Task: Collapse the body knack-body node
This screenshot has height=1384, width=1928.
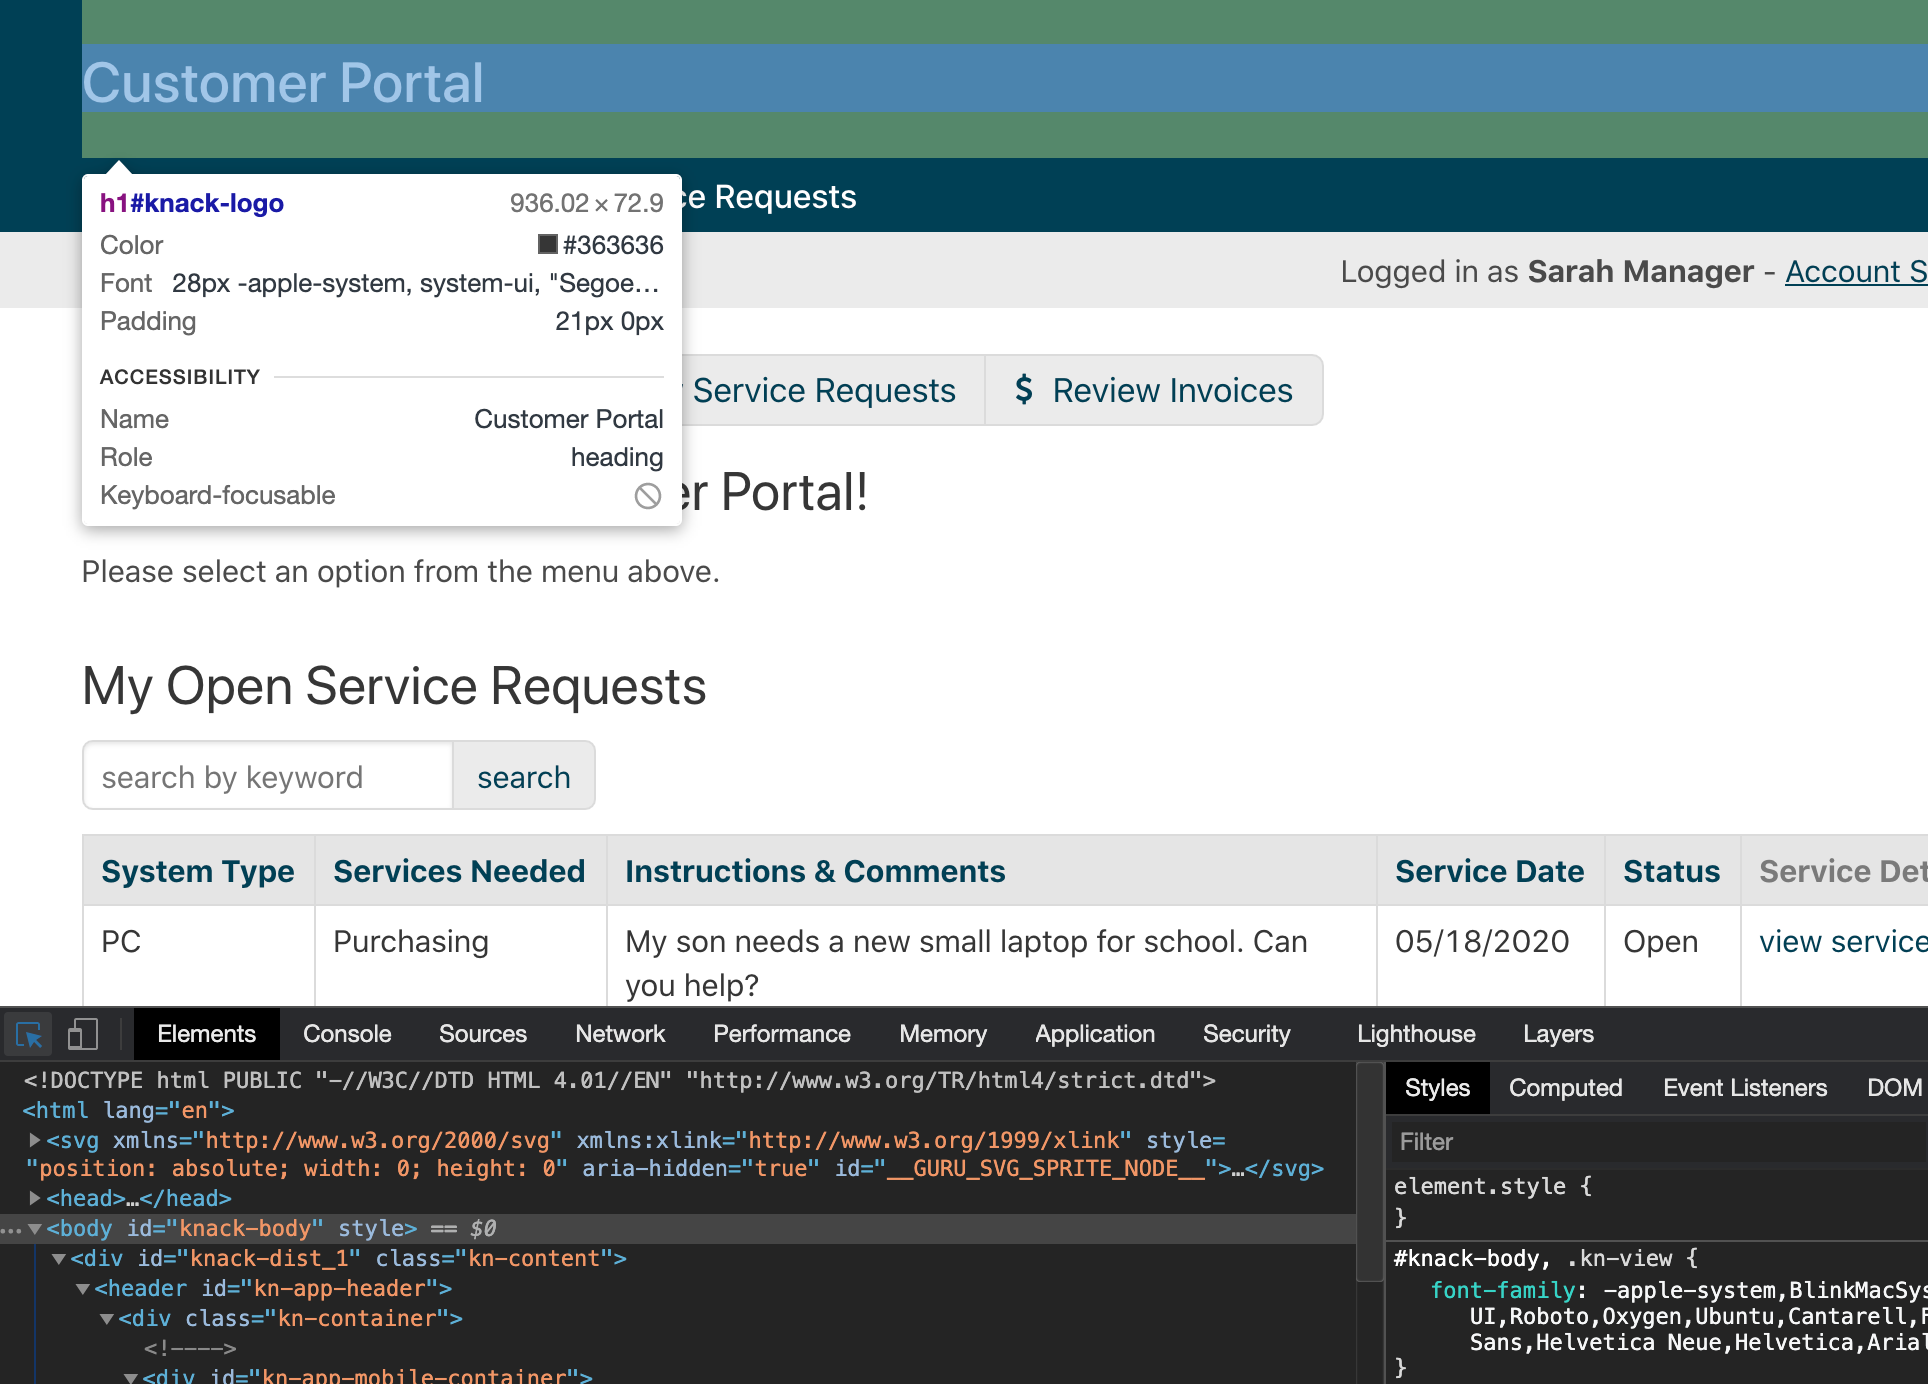Action: click(x=35, y=1228)
